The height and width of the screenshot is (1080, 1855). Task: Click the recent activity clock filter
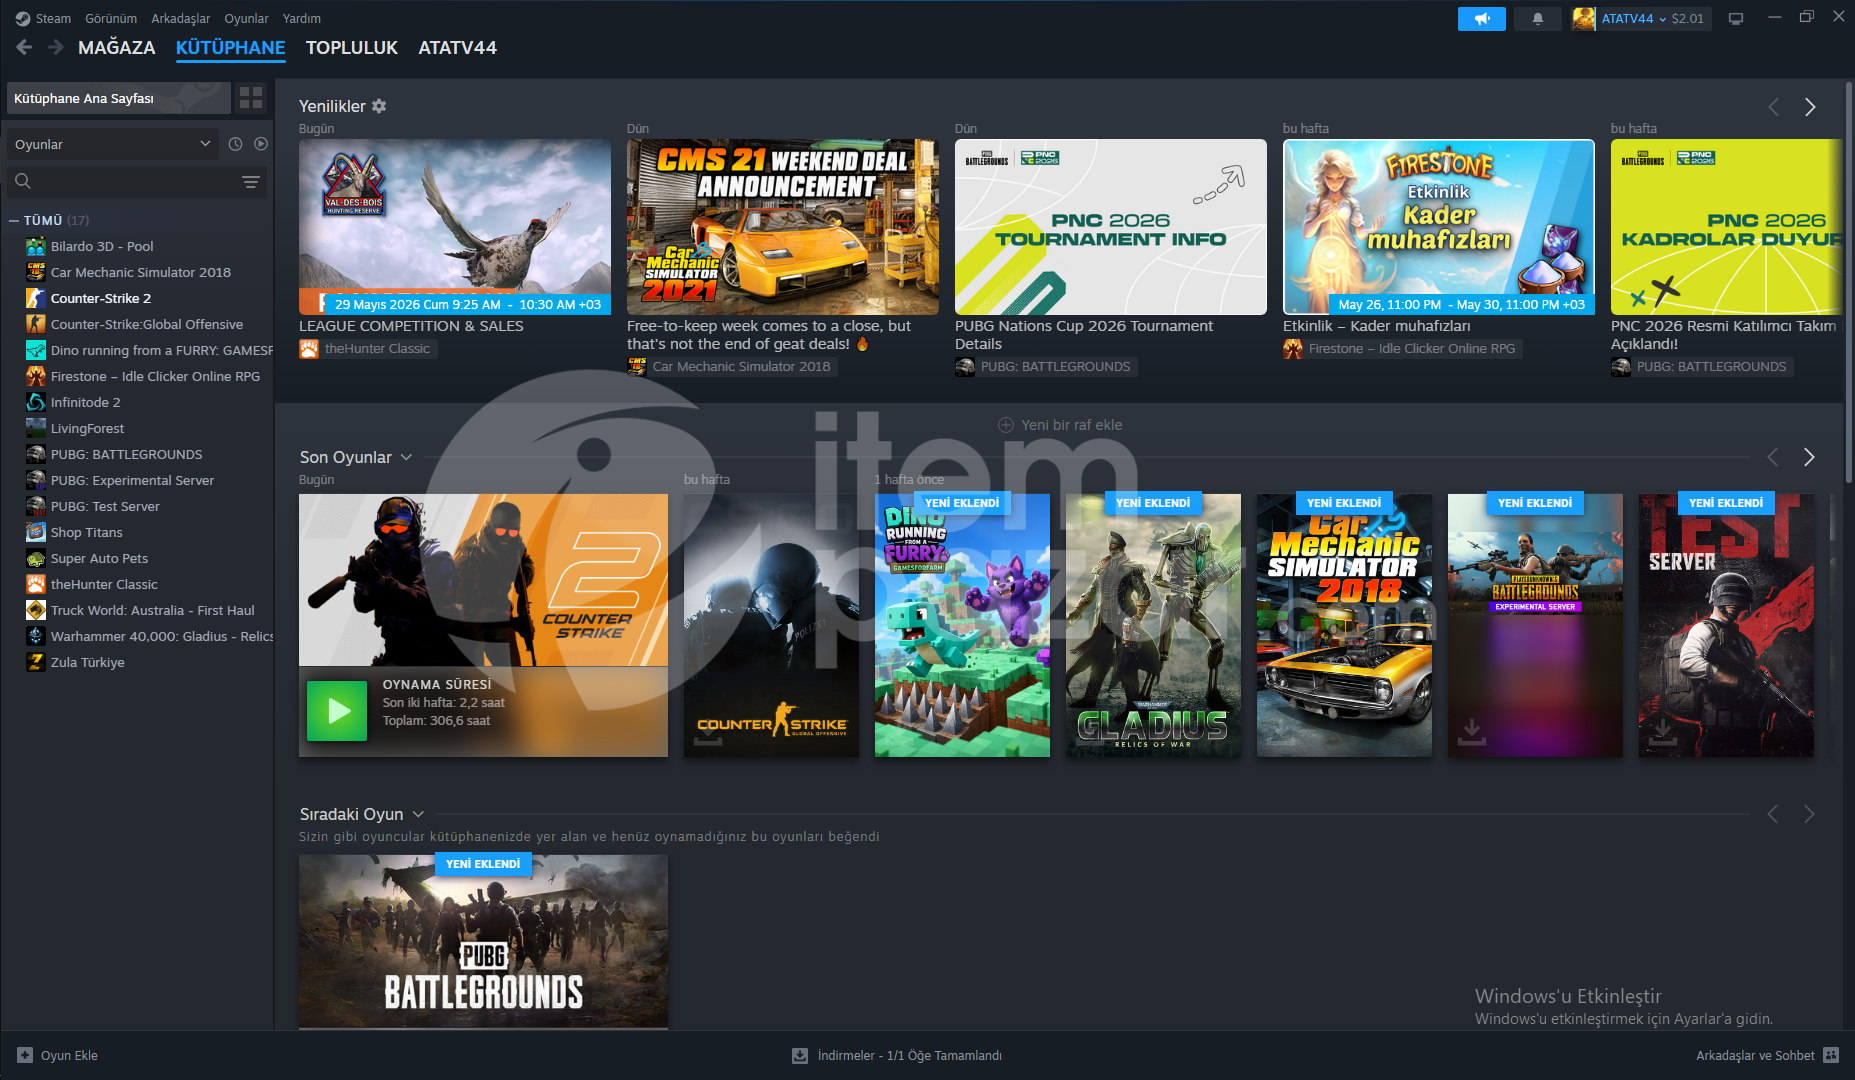click(x=235, y=144)
